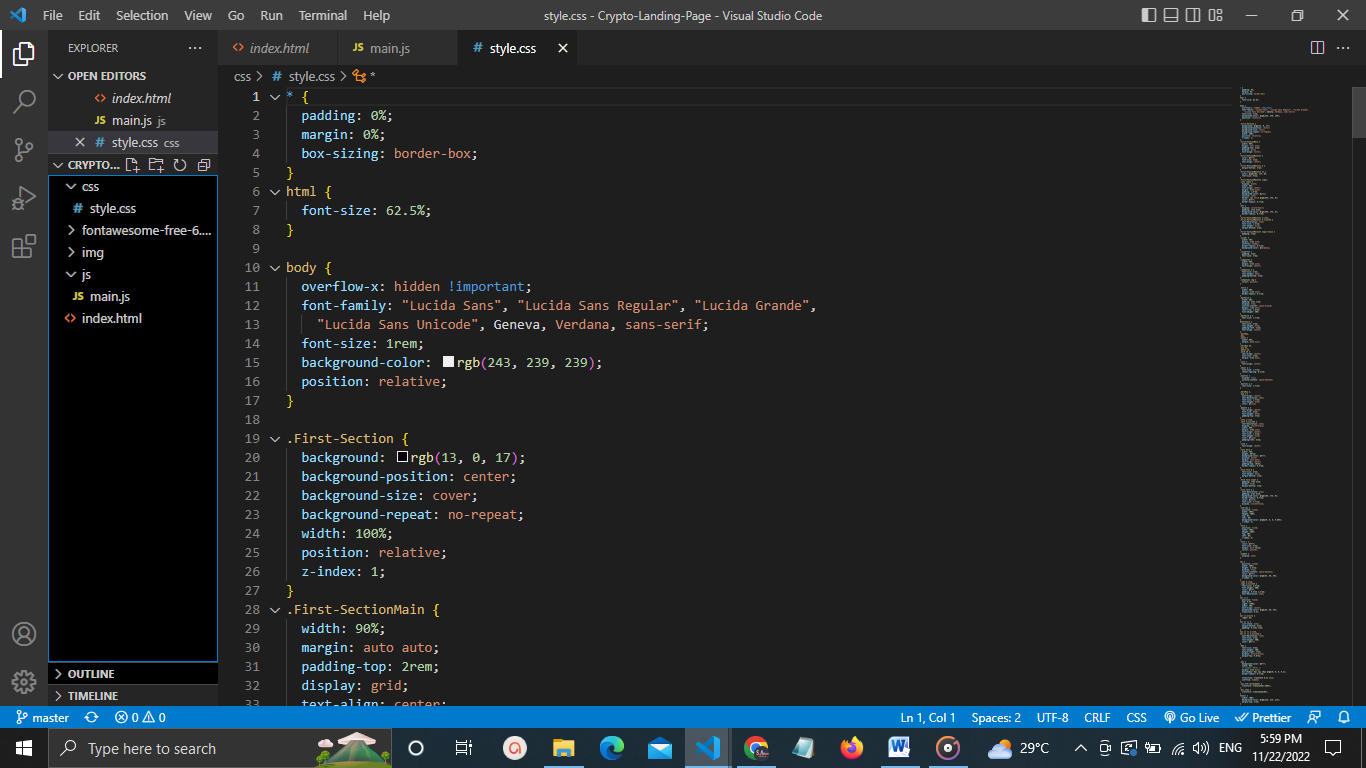
Task: Open the Run and Debug view
Action: [x=24, y=198]
